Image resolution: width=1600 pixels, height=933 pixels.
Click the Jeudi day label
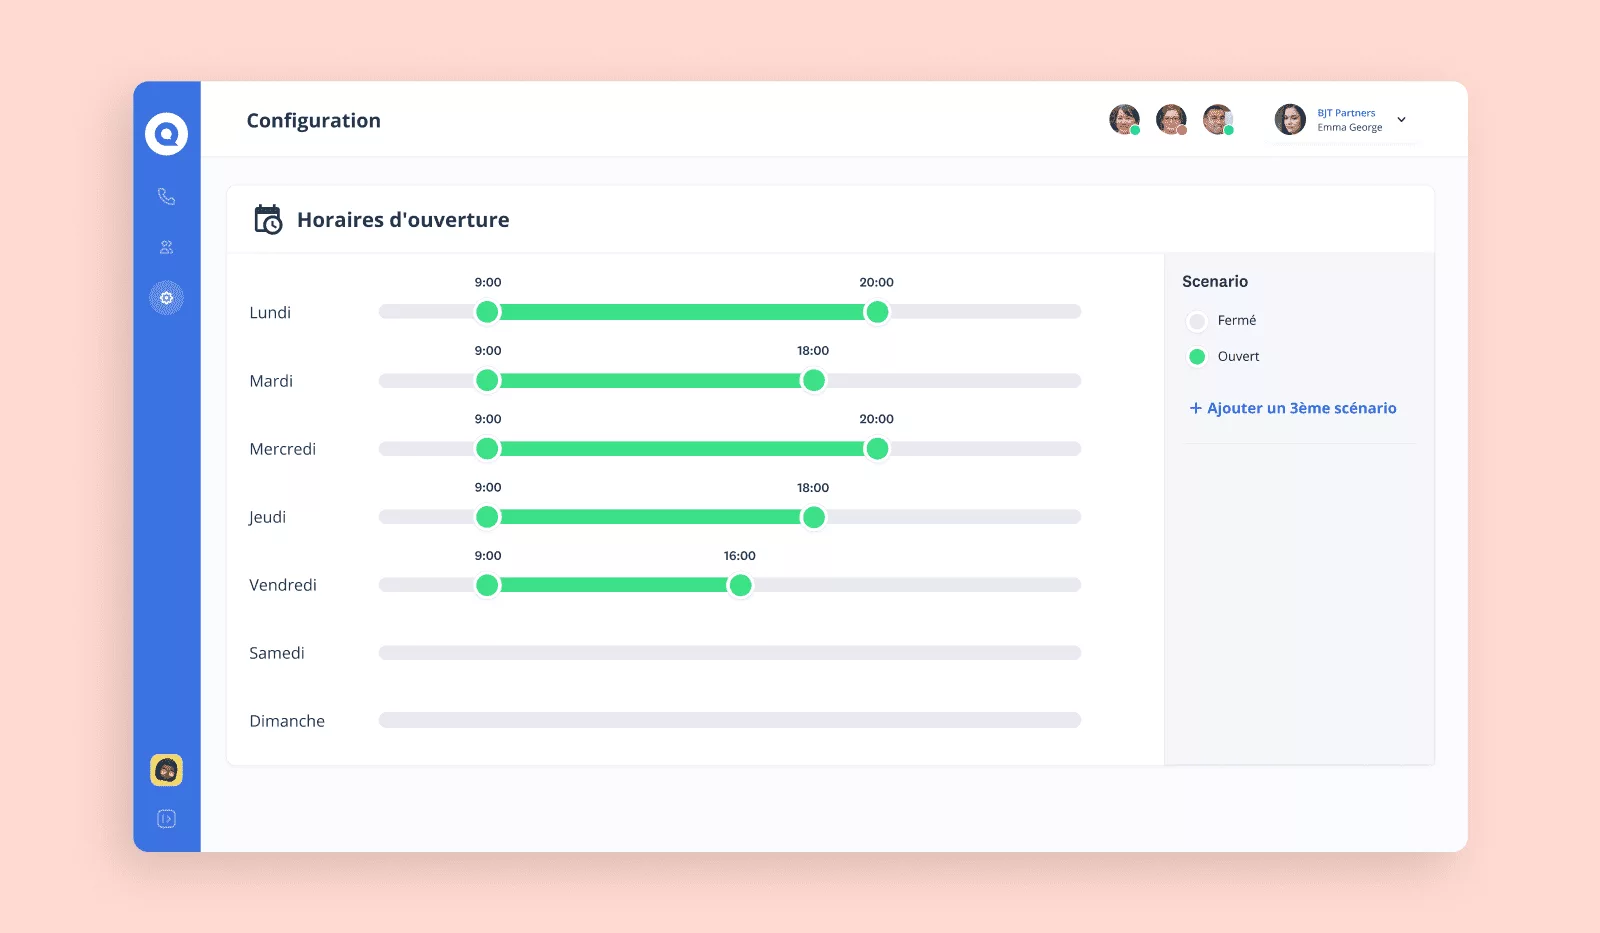(267, 517)
